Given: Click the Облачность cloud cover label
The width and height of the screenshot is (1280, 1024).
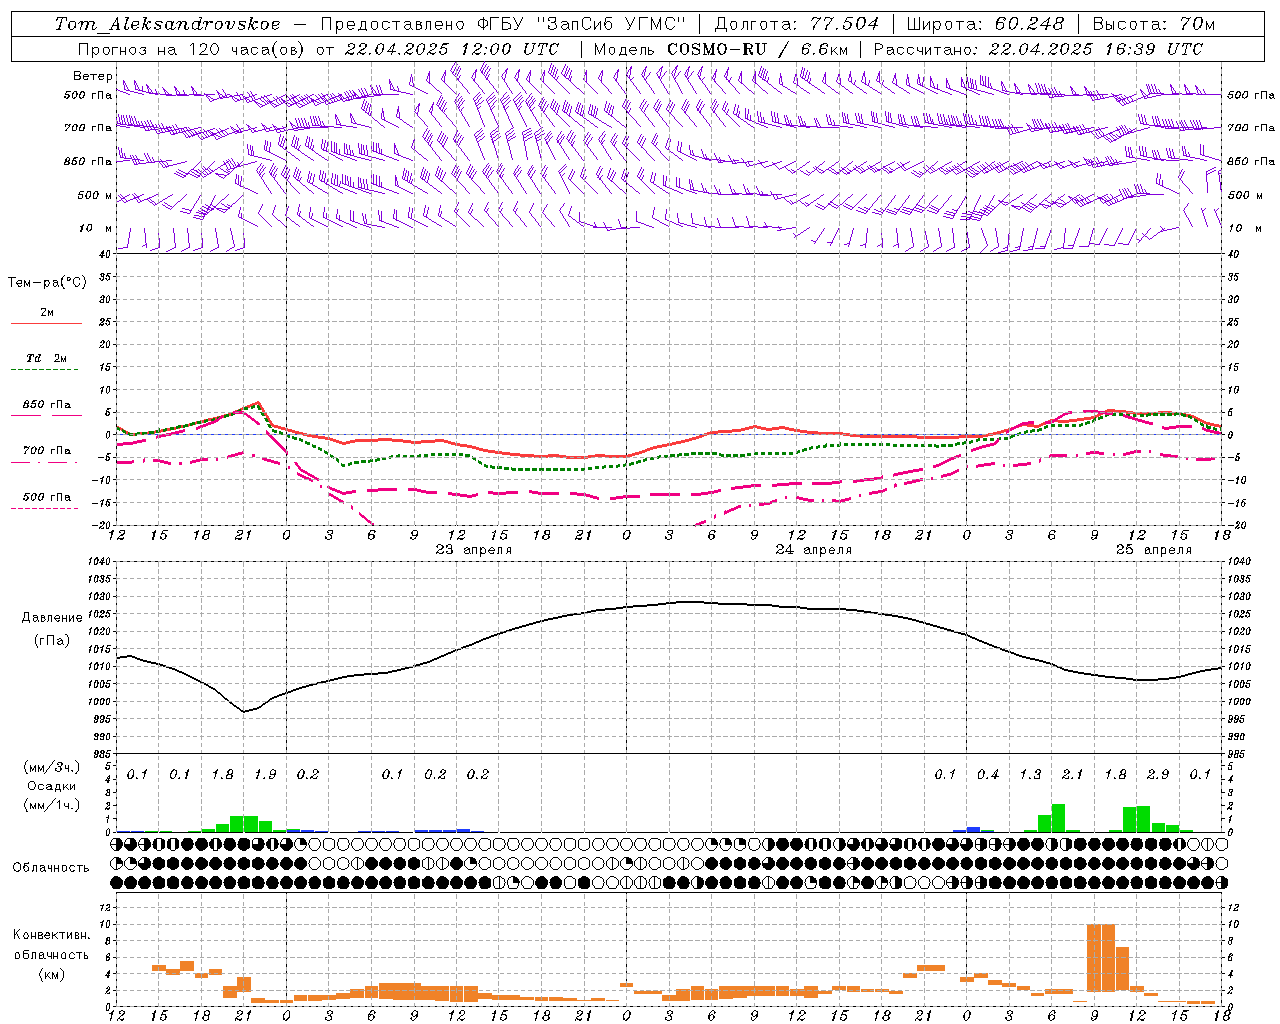Looking at the screenshot, I should tap(51, 868).
